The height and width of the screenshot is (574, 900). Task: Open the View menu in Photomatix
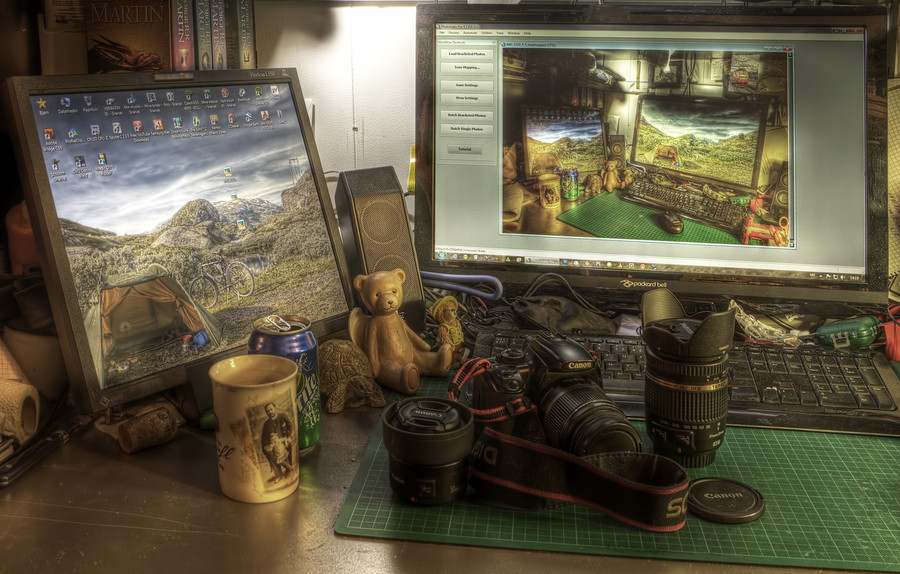pos(500,33)
